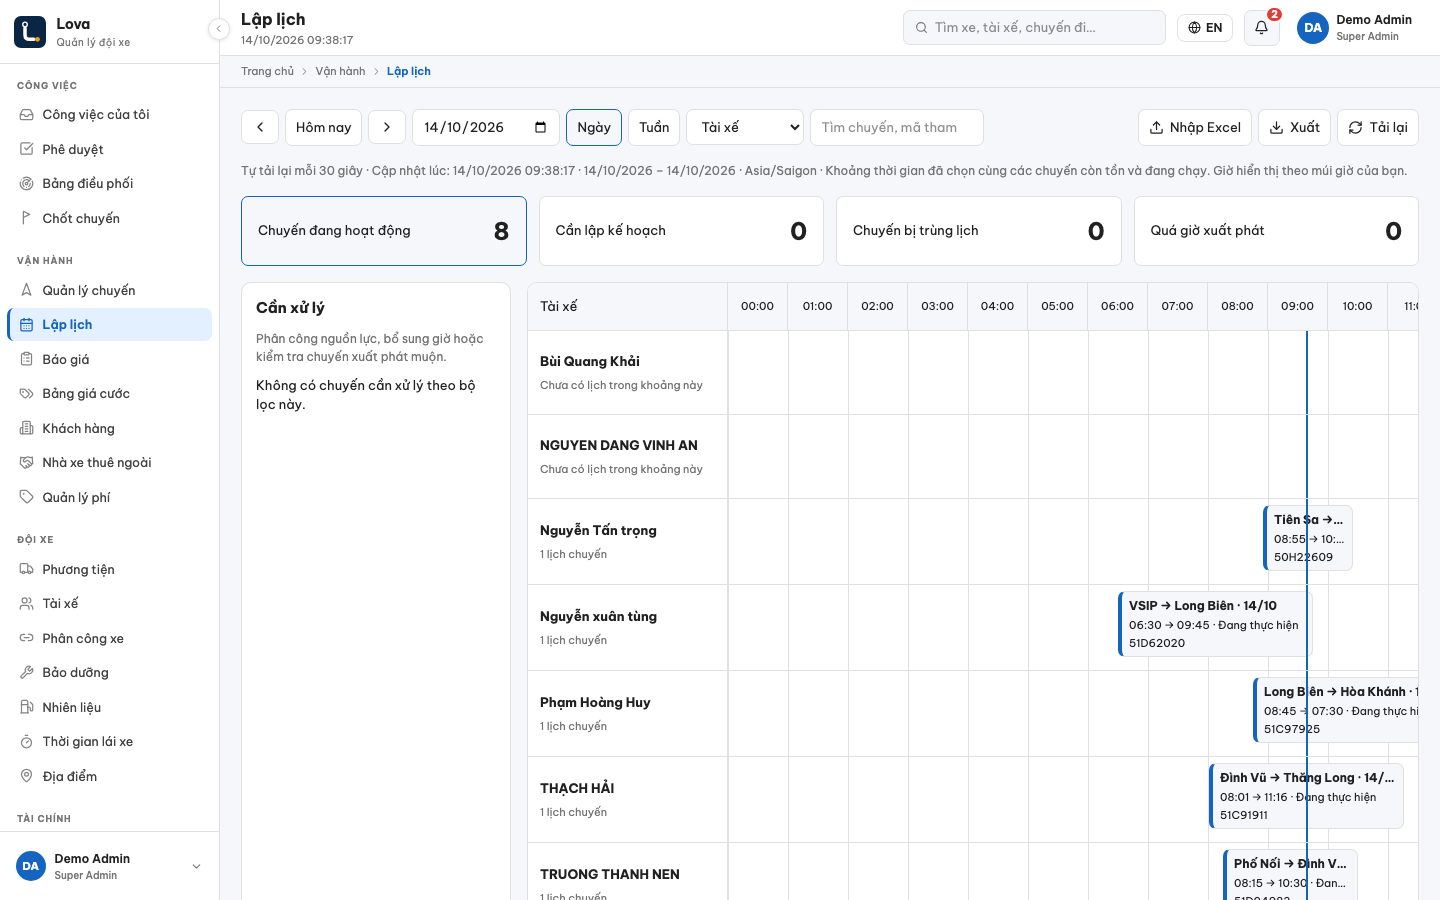Image resolution: width=1440 pixels, height=900 pixels.
Task: Click the Tìm chuyến, mã tham search field
Action: point(897,127)
